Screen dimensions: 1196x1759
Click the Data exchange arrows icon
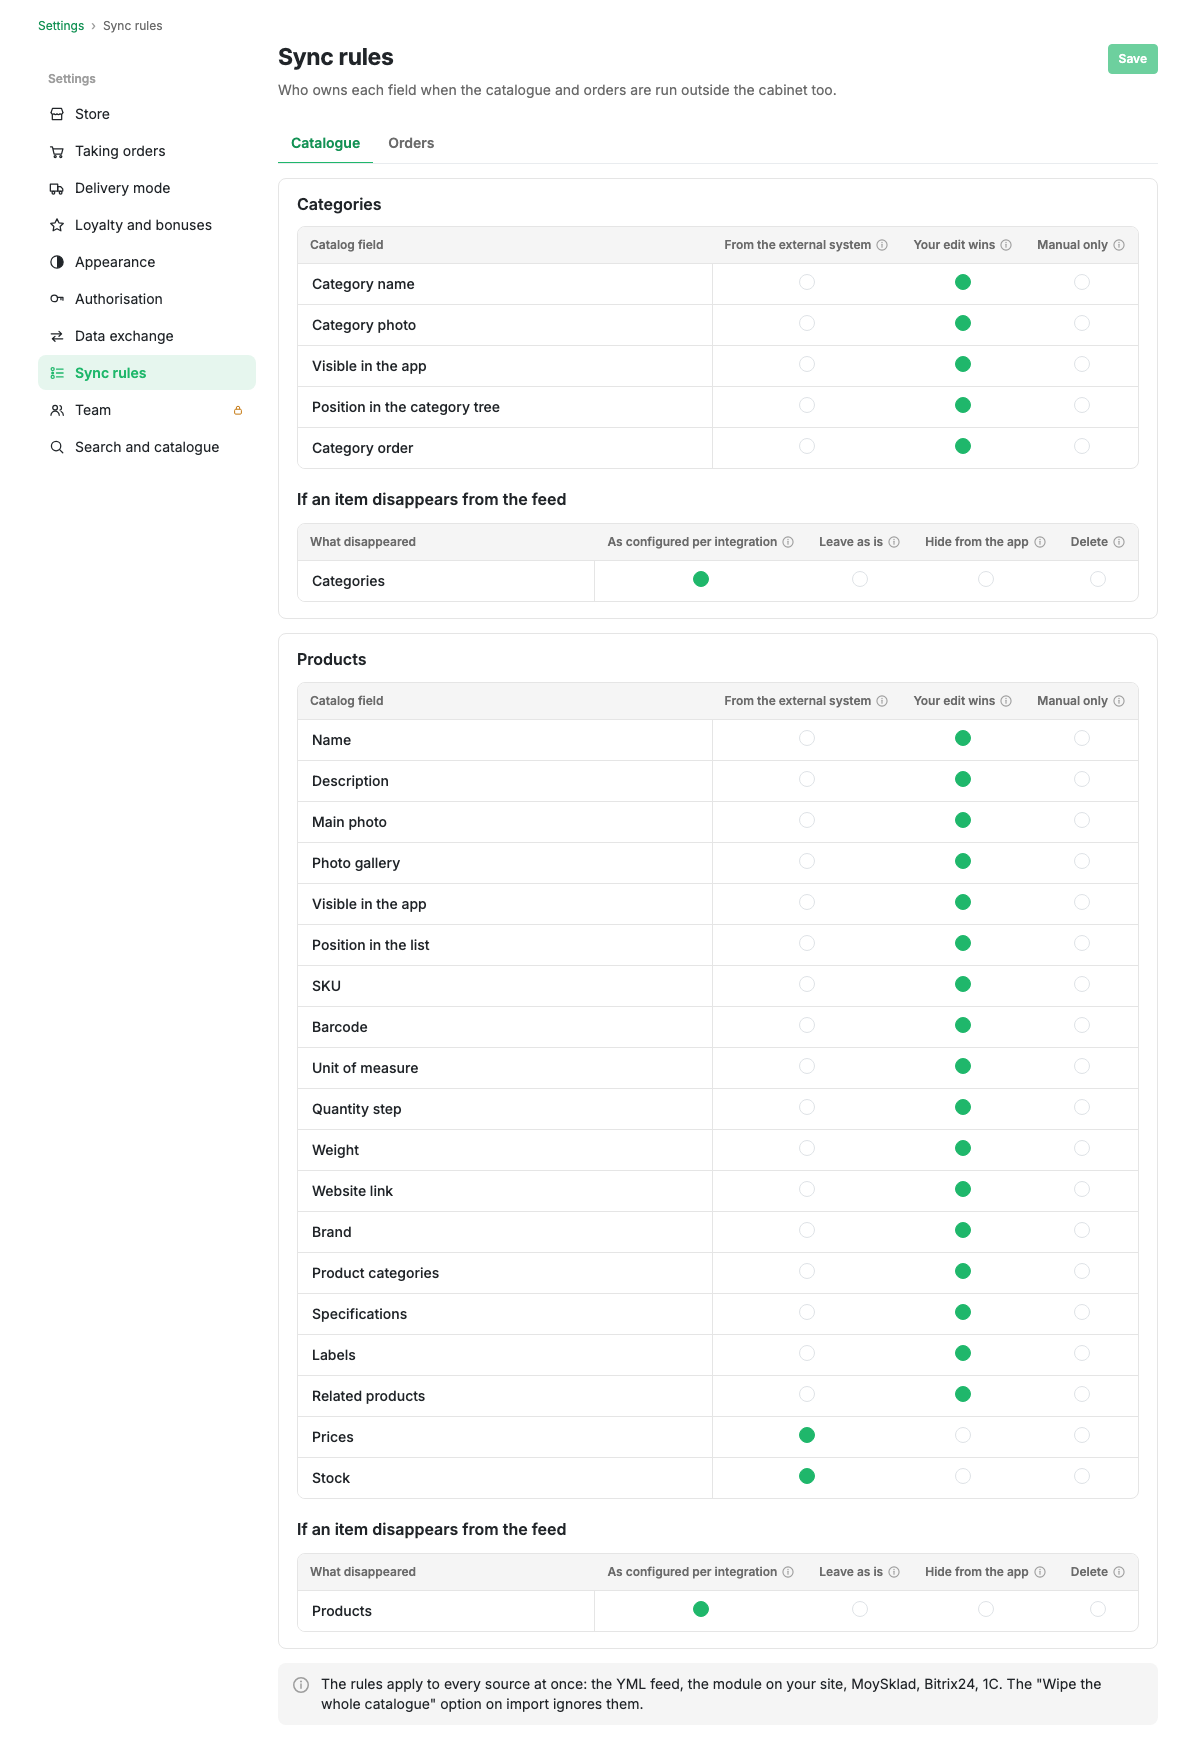pyautogui.click(x=57, y=336)
